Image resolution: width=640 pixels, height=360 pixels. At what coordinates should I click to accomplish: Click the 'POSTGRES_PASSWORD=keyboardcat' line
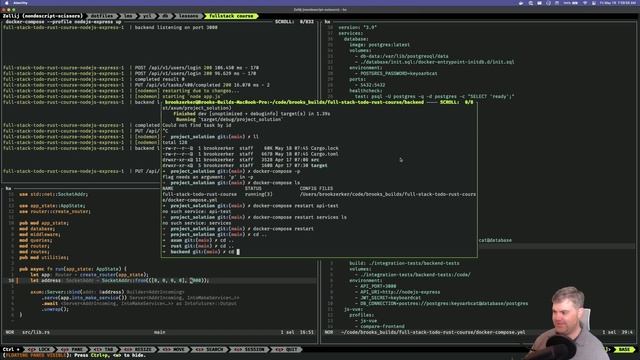click(x=396, y=73)
